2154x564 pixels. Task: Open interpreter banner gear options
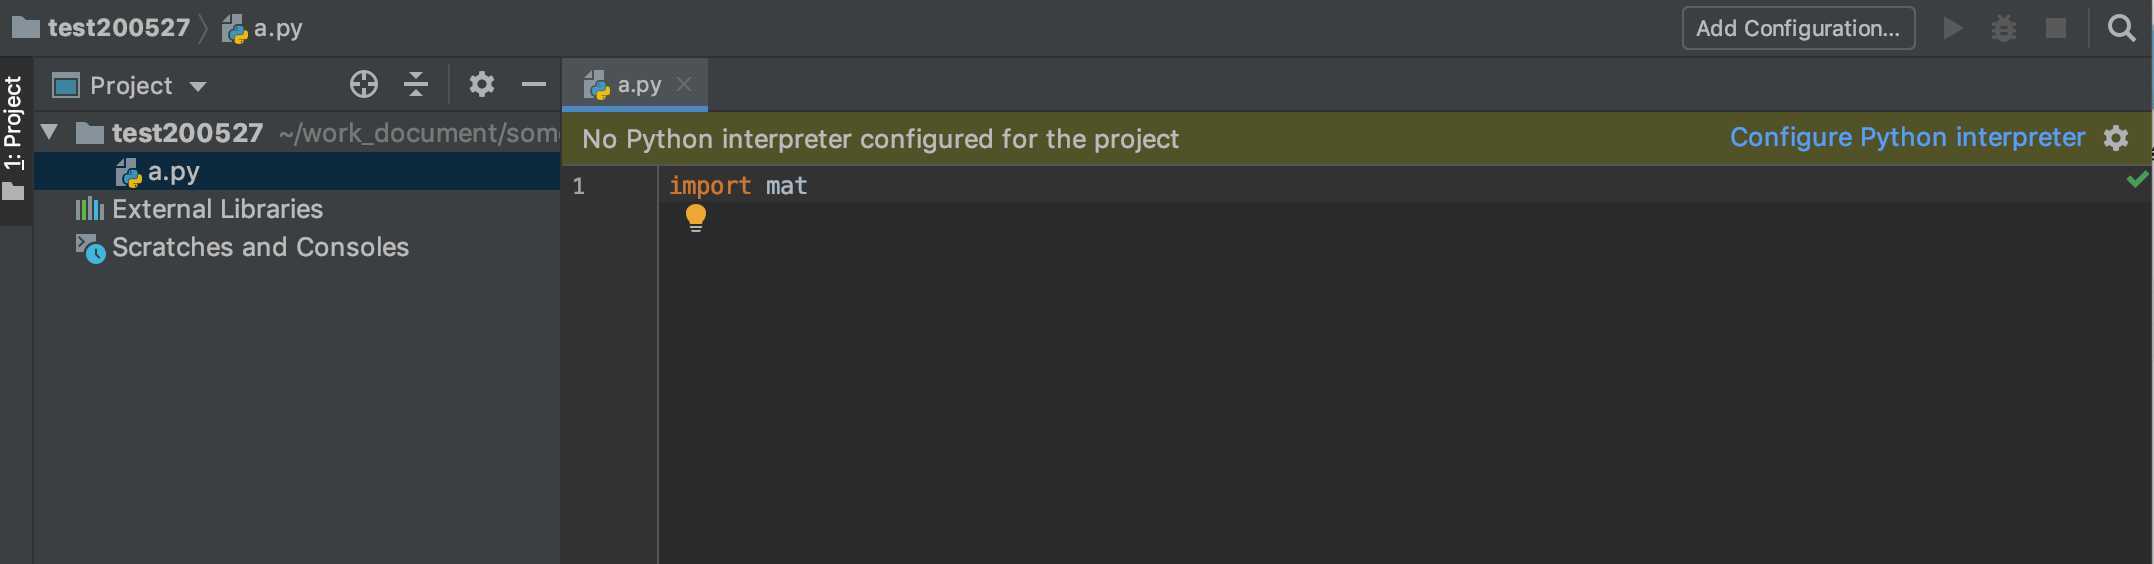pos(2116,138)
